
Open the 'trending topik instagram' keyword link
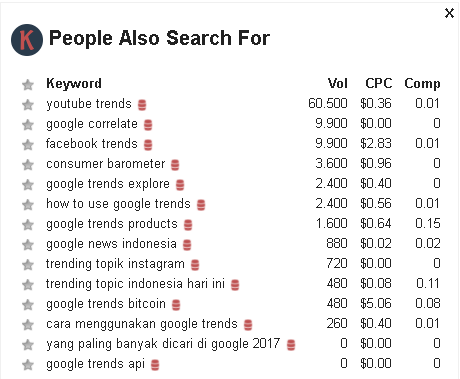click(x=115, y=264)
